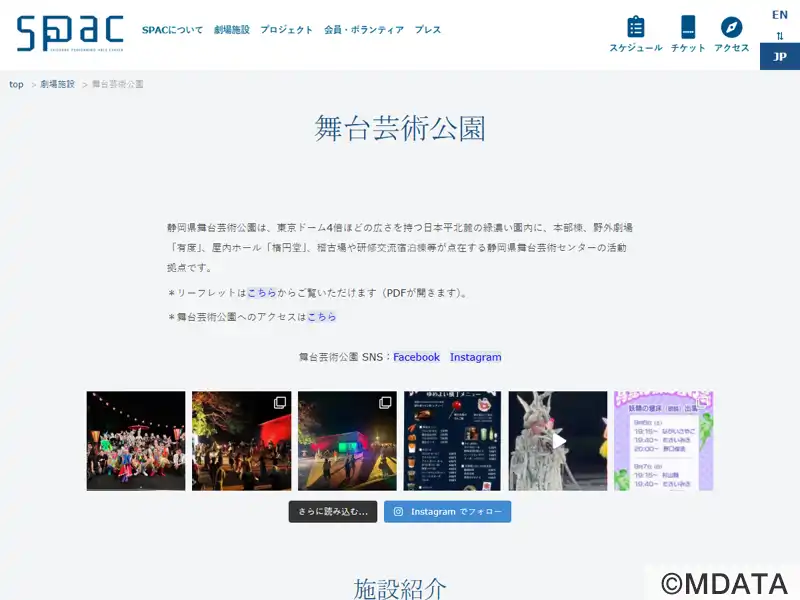Click the 舞台芸術公園 page heading
The width and height of the screenshot is (800, 600).
point(400,128)
